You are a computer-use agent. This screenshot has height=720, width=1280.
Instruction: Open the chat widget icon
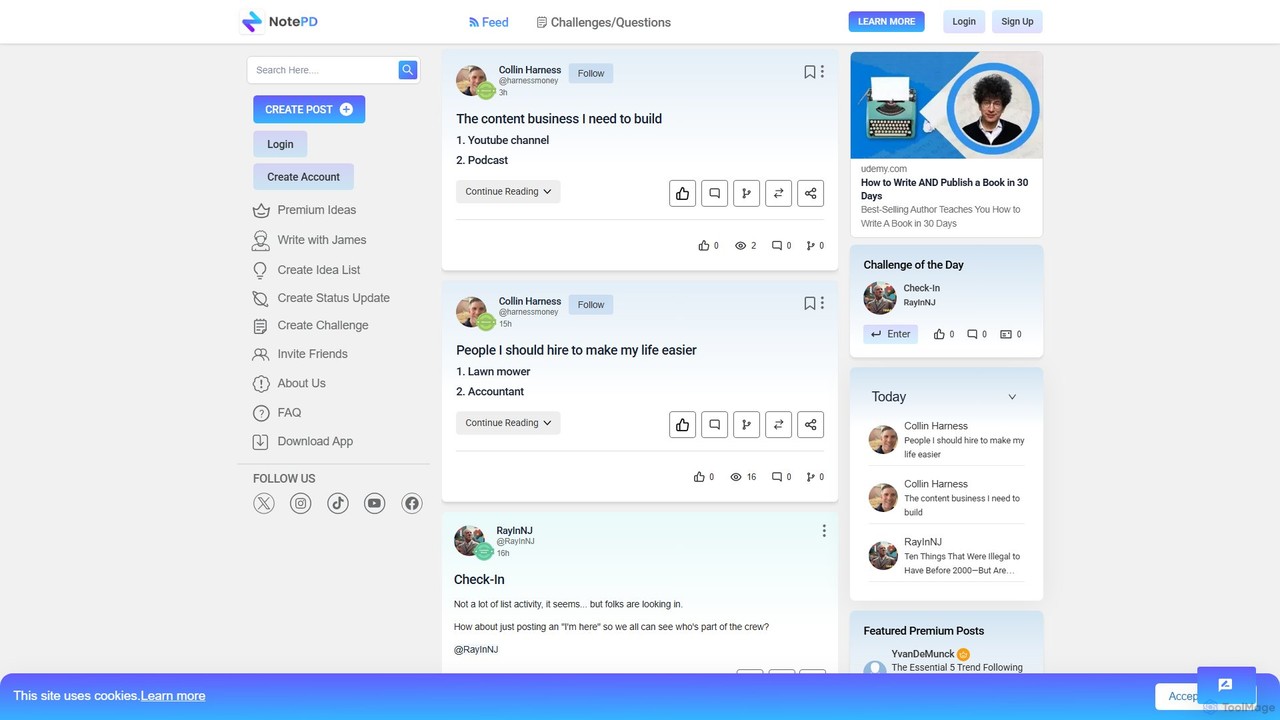pyautogui.click(x=1225, y=686)
